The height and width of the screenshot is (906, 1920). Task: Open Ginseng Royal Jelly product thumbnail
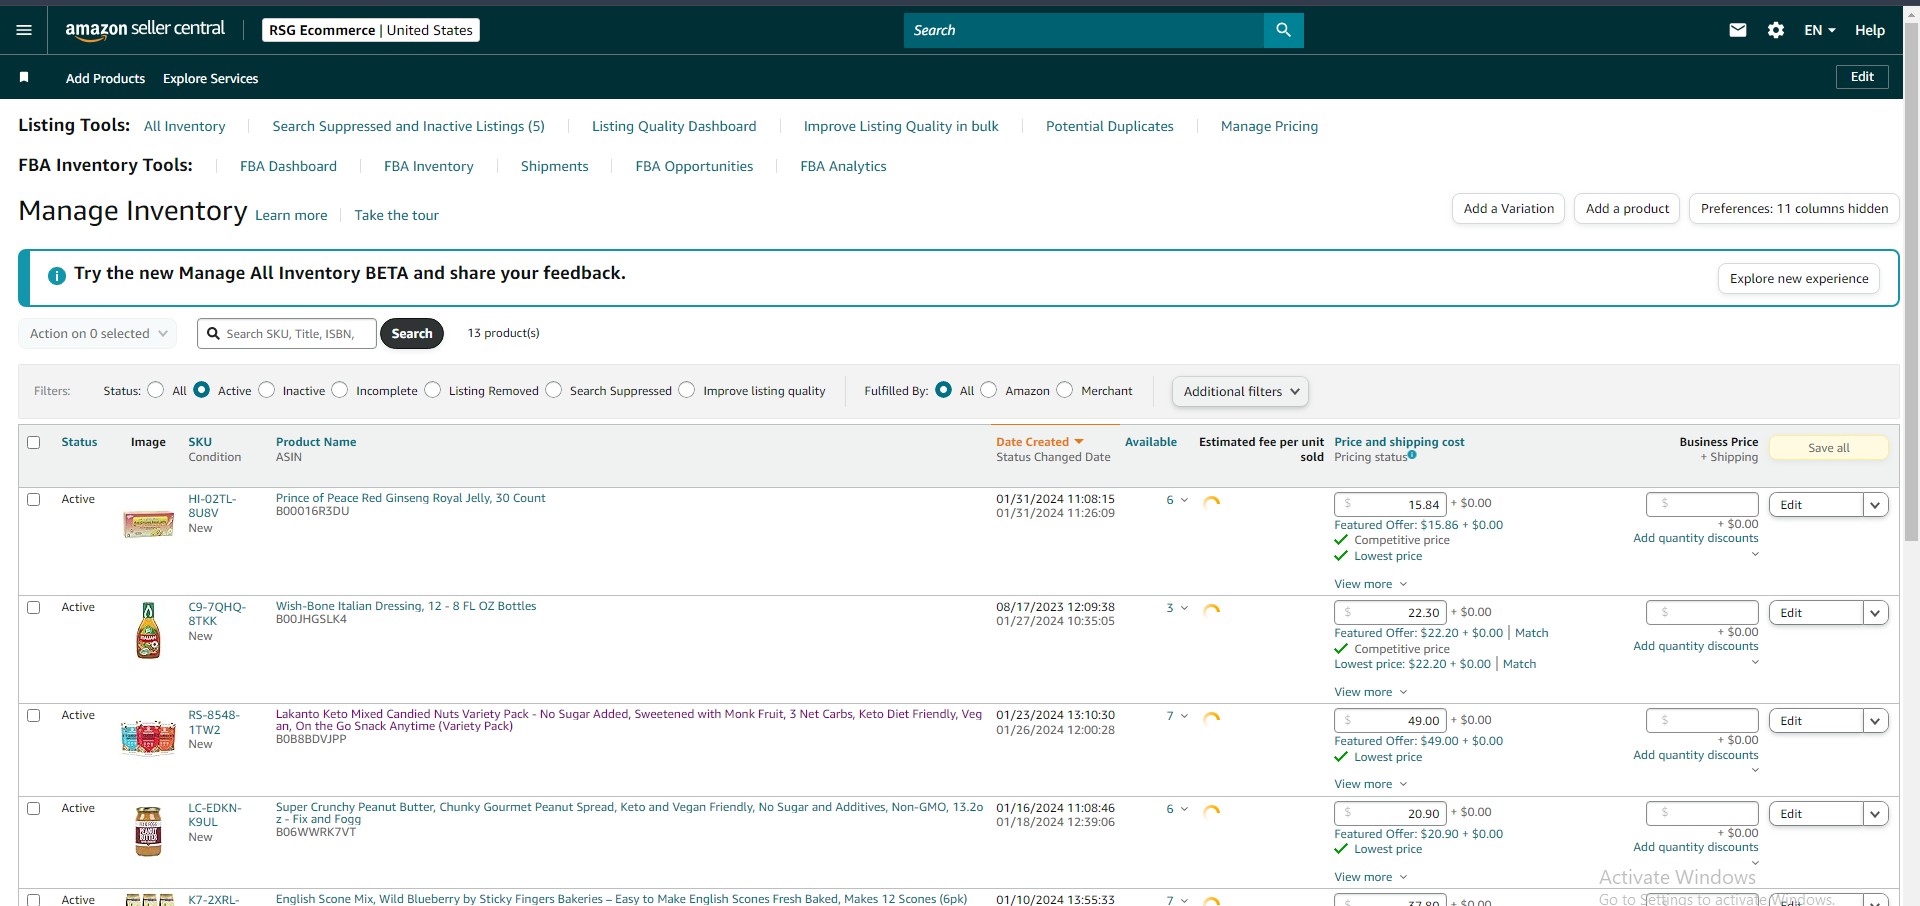point(148,523)
